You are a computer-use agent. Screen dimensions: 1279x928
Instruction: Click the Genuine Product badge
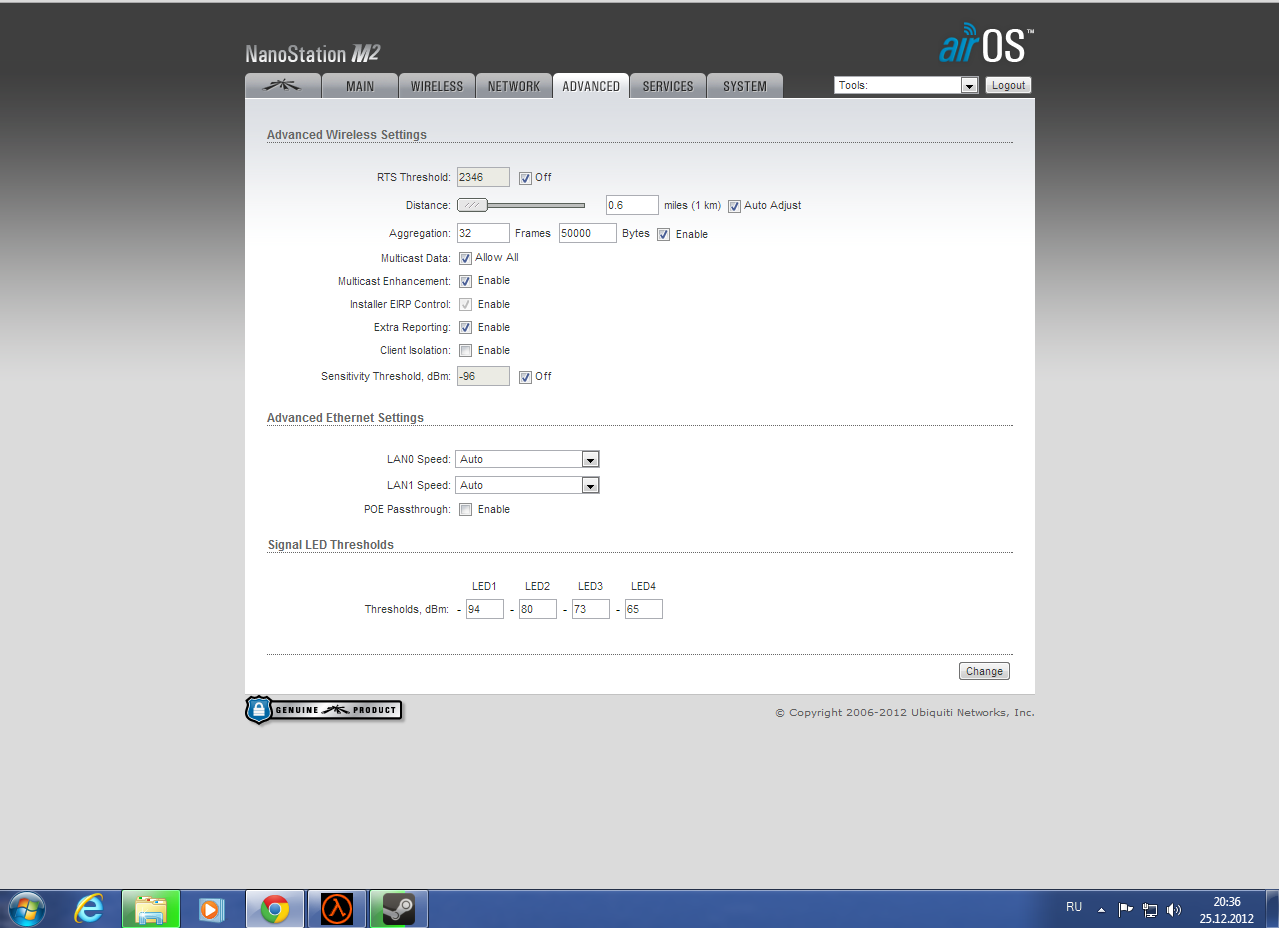324,710
